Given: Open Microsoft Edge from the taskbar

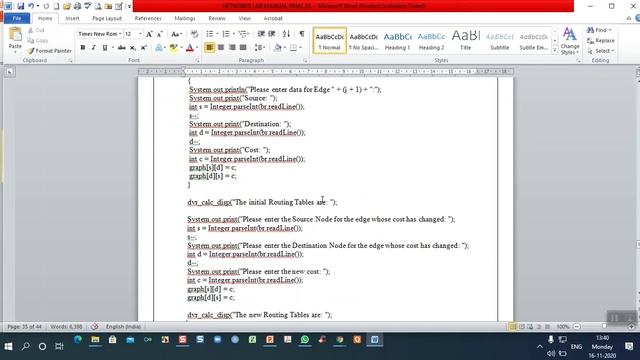Looking at the screenshot, I should pyautogui.click(x=78, y=340).
